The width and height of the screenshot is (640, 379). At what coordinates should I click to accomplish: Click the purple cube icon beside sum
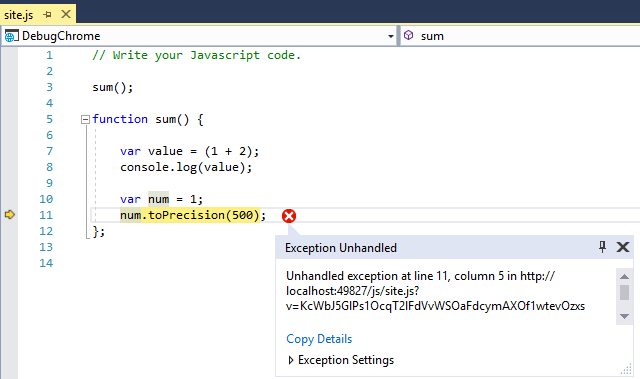click(408, 35)
